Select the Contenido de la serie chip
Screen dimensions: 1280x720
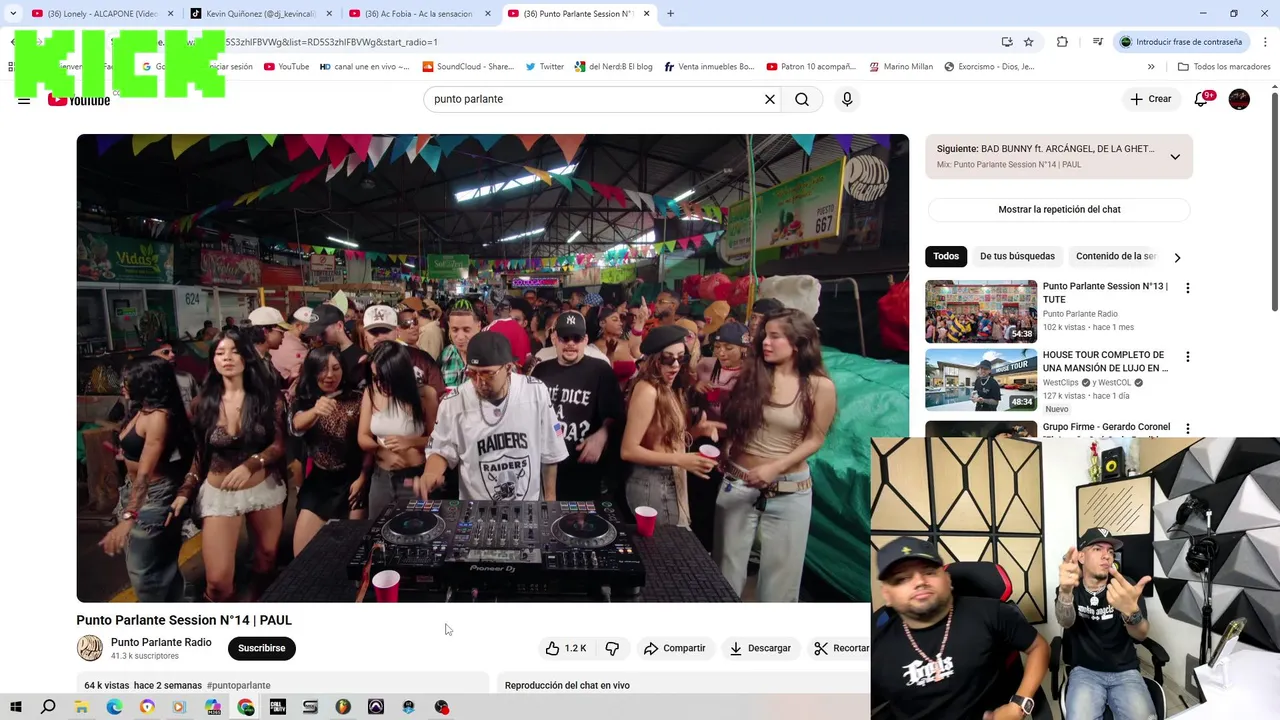point(1116,256)
